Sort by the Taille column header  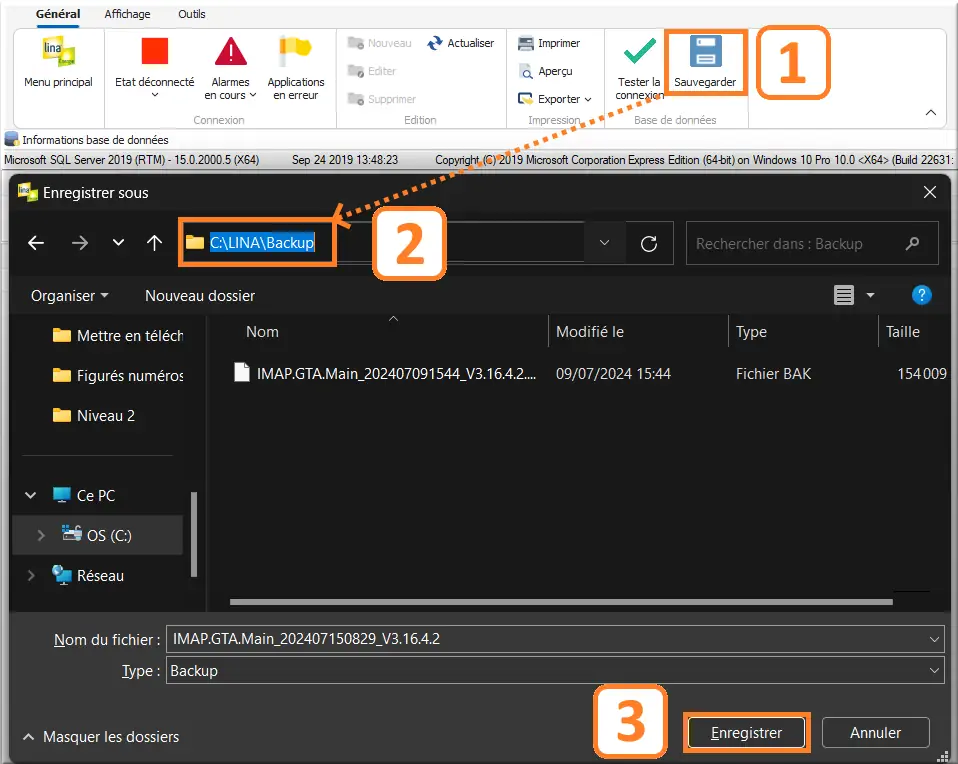pos(902,332)
